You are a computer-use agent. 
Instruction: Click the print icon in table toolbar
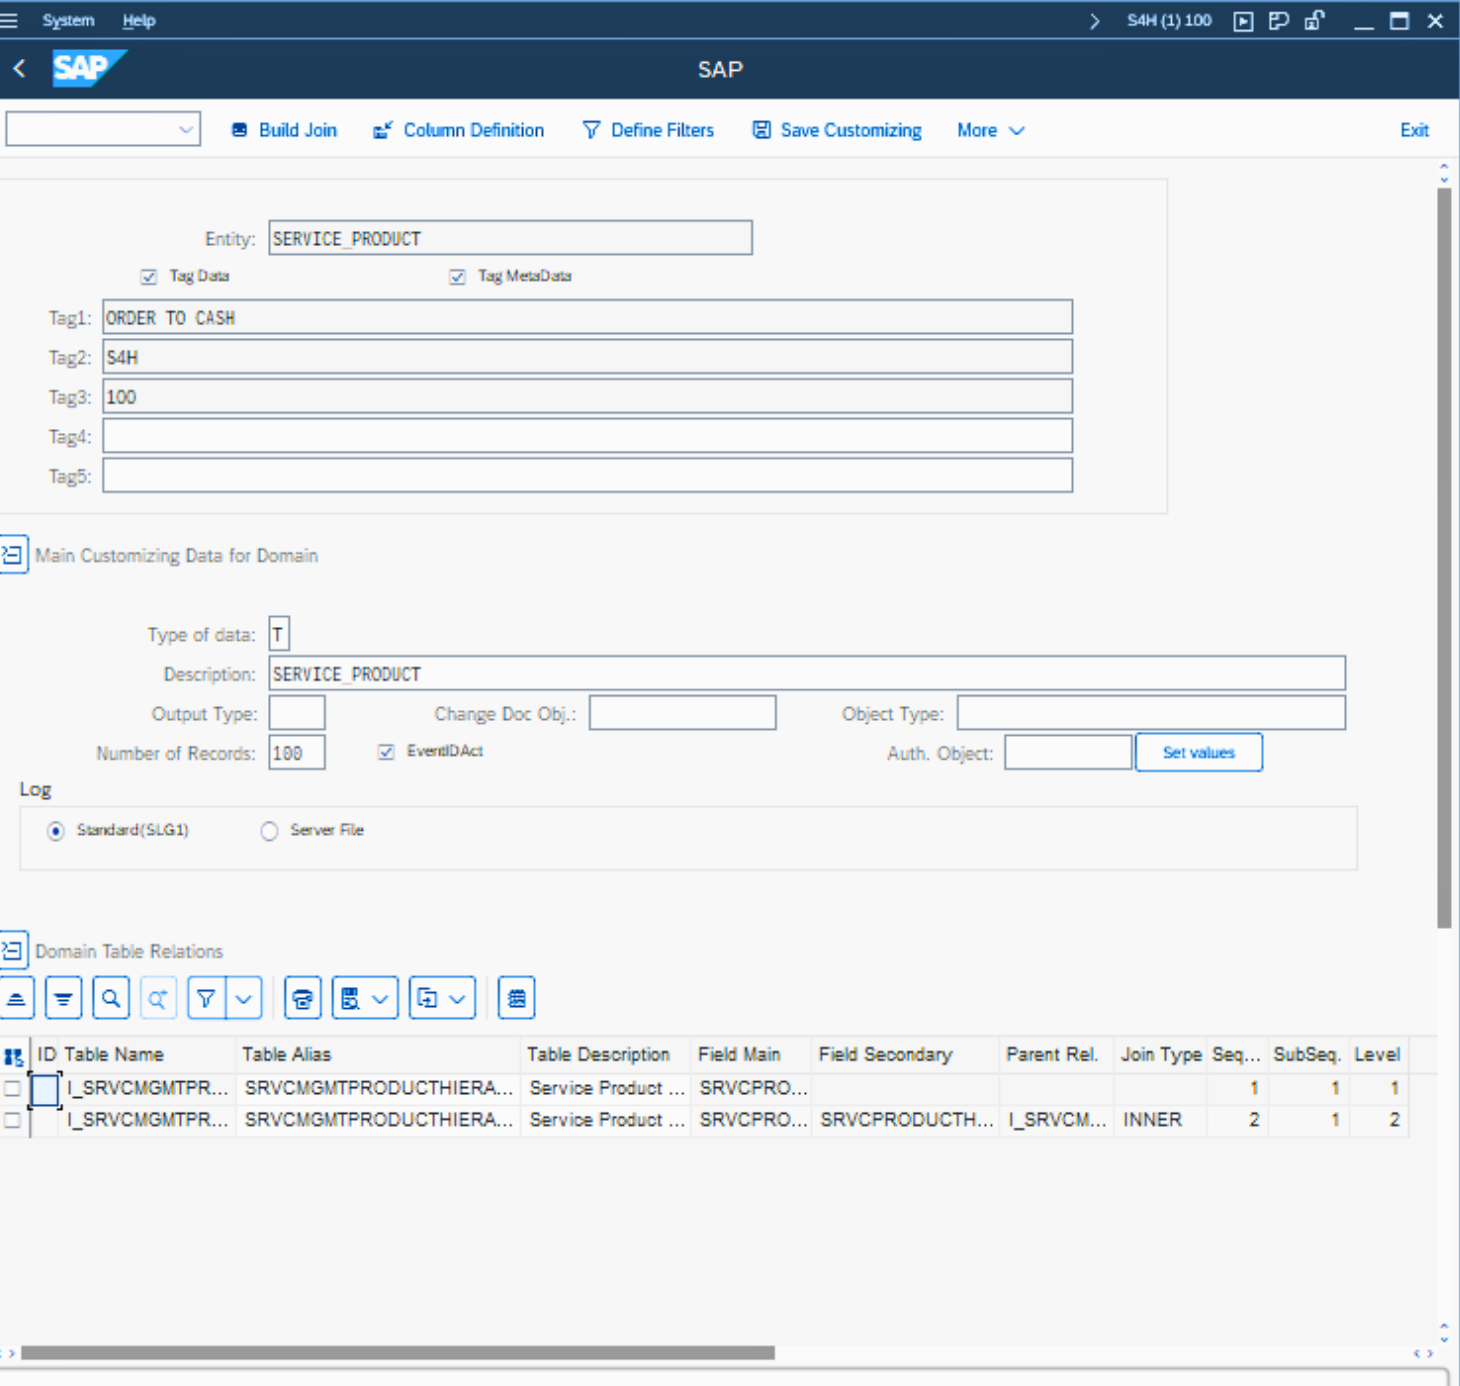[x=302, y=998]
